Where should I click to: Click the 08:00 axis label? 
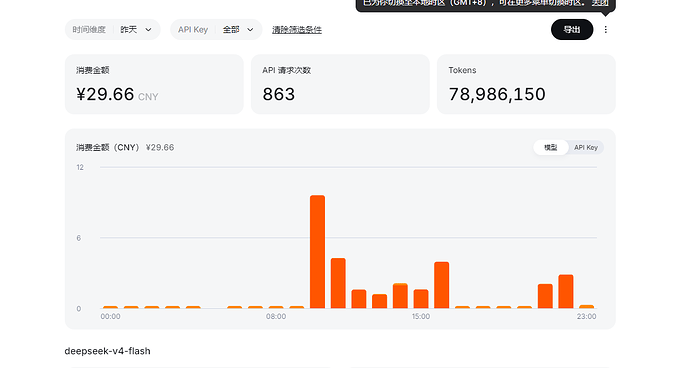276,316
